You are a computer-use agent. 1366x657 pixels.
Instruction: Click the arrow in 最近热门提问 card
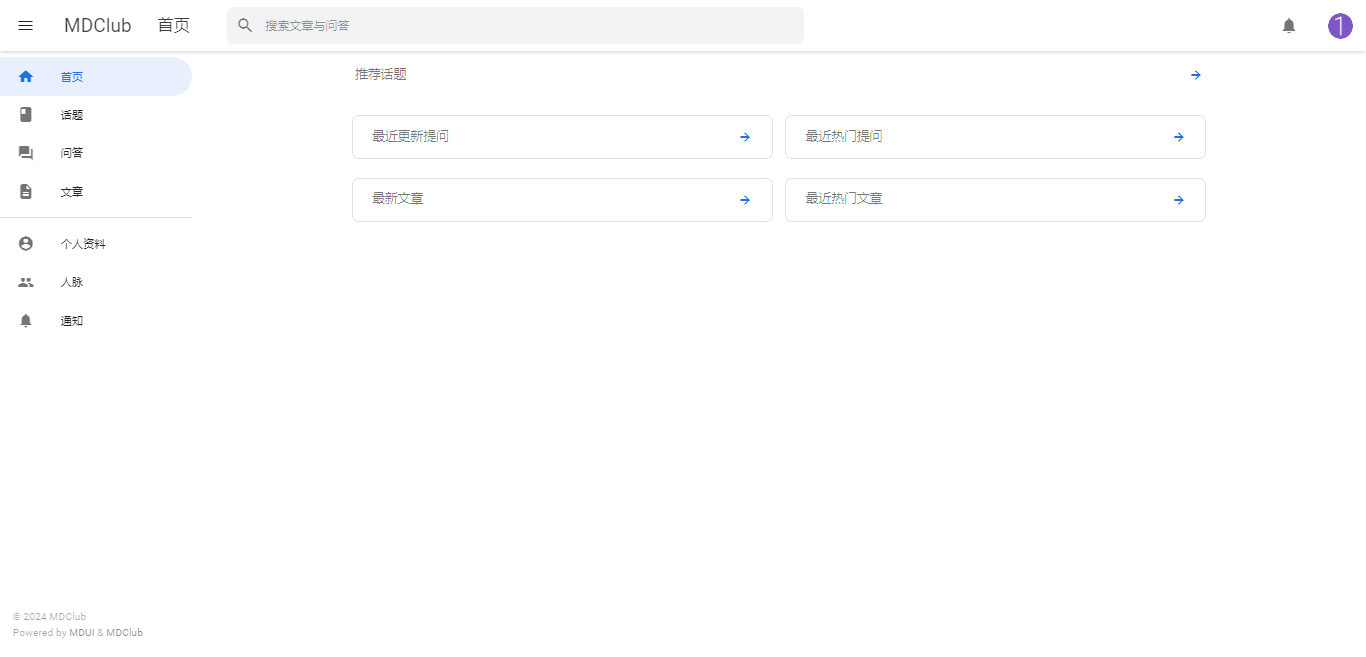point(1179,137)
